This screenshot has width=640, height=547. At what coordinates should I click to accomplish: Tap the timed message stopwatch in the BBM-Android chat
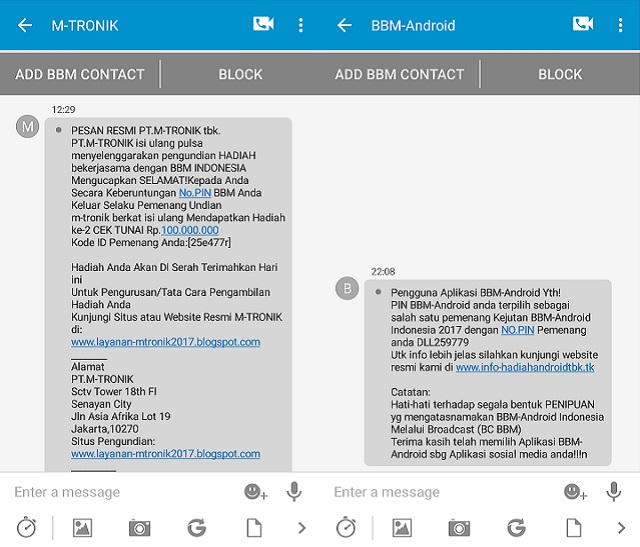[346, 527]
